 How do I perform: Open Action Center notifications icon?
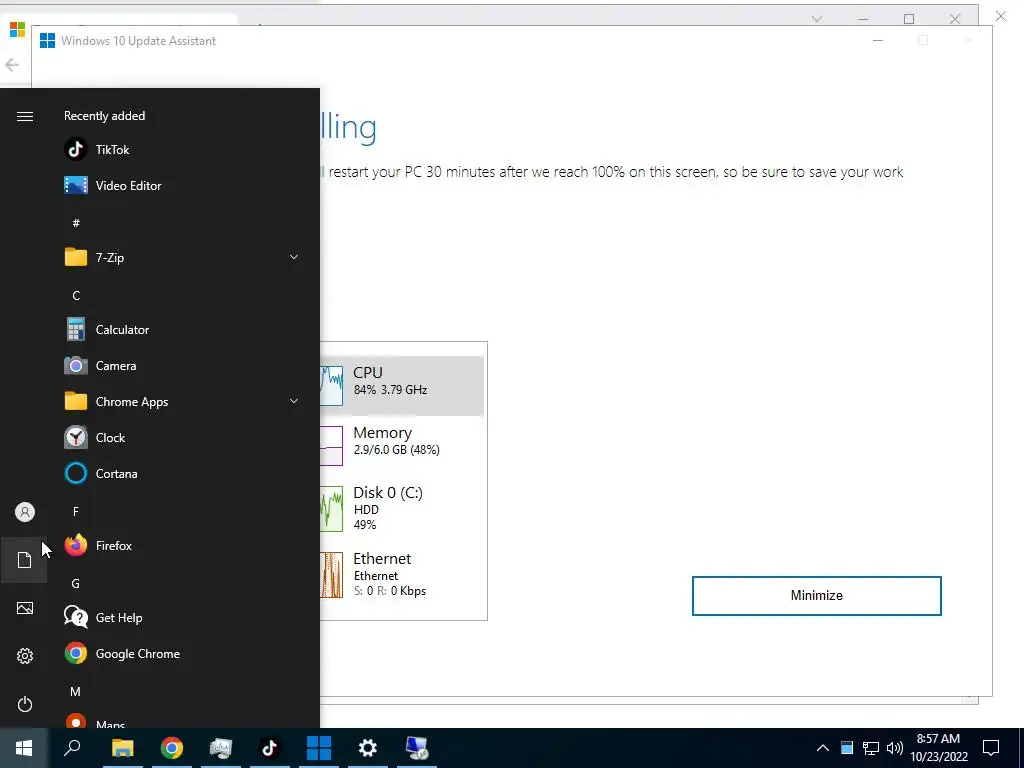tap(991, 748)
